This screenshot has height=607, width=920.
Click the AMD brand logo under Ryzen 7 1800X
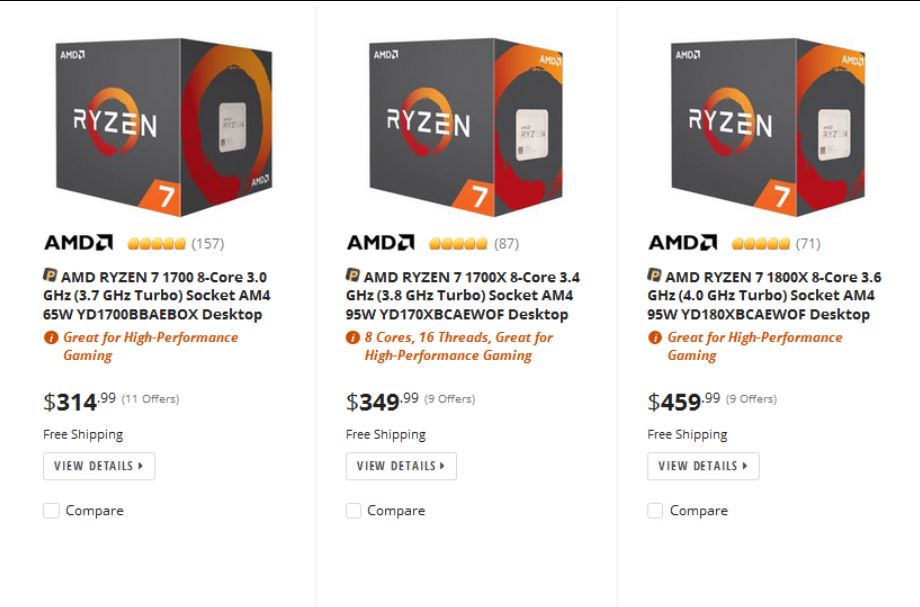pos(682,243)
